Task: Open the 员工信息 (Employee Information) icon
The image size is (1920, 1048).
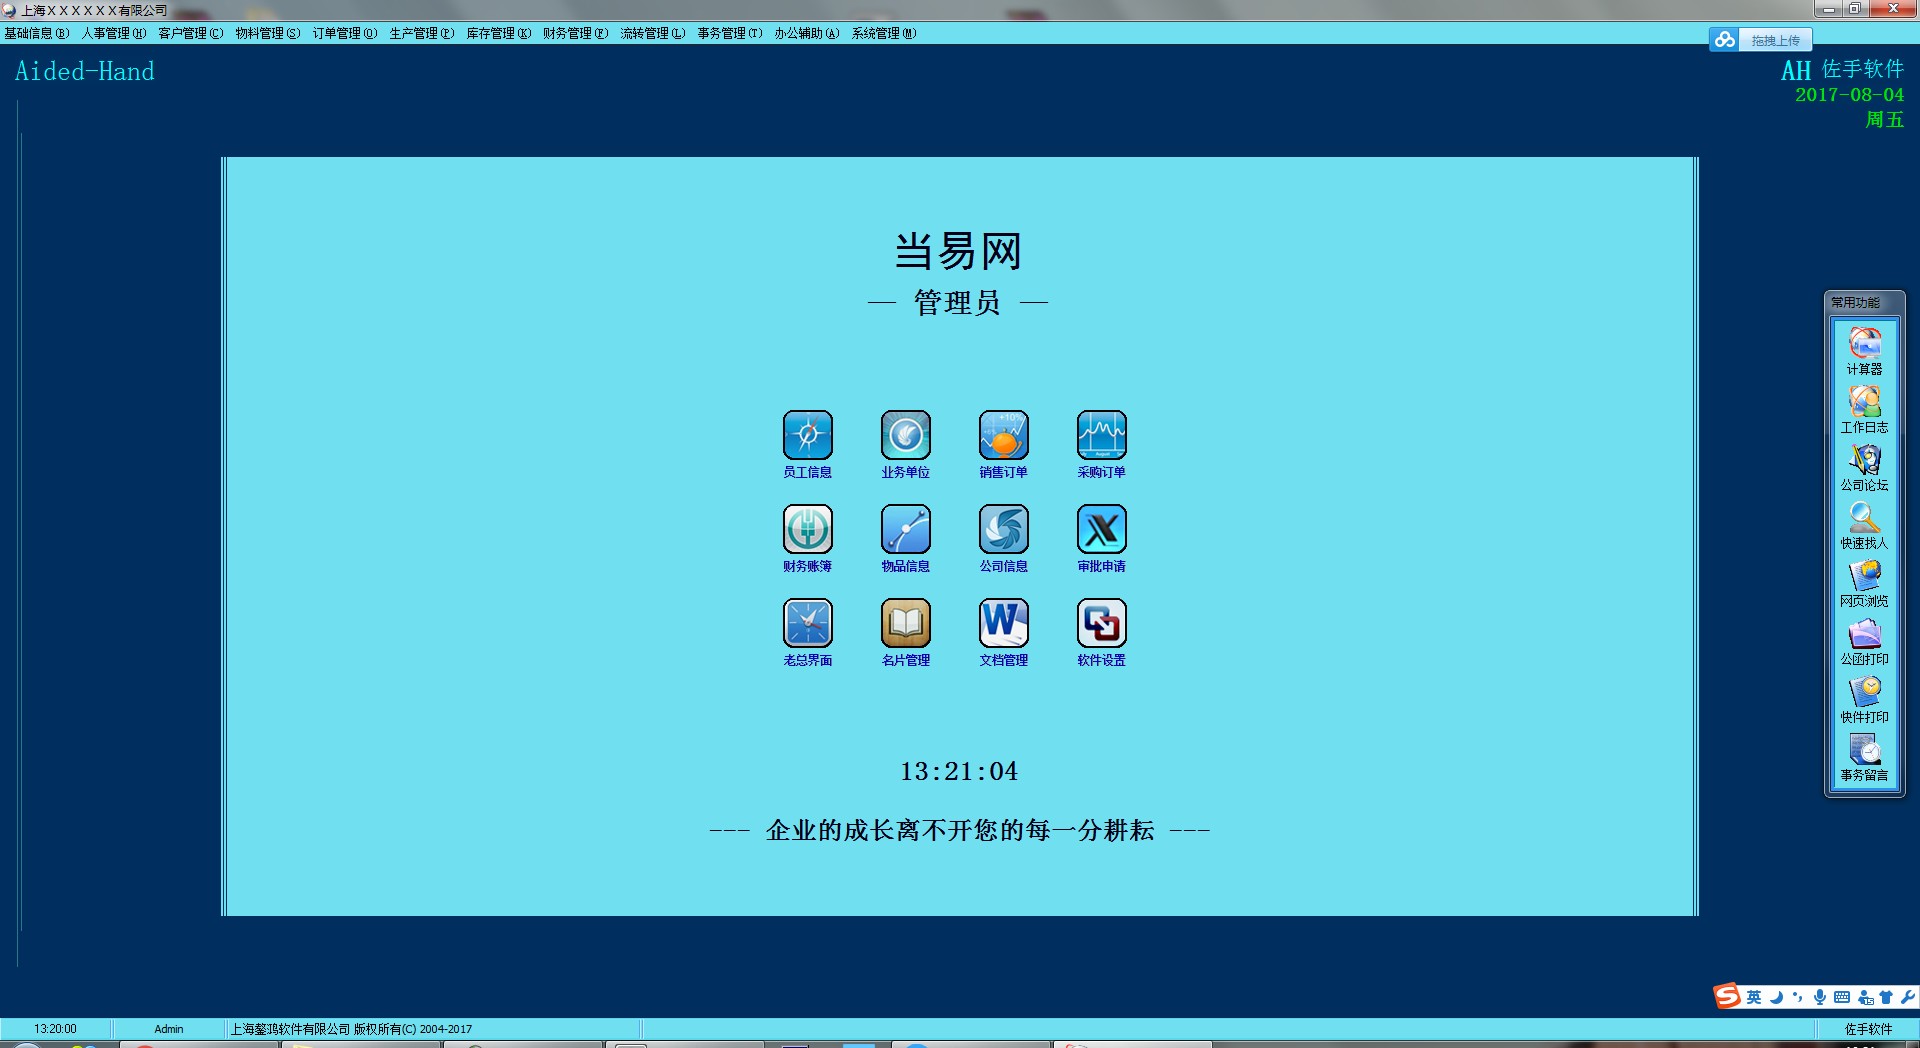Action: [807, 434]
